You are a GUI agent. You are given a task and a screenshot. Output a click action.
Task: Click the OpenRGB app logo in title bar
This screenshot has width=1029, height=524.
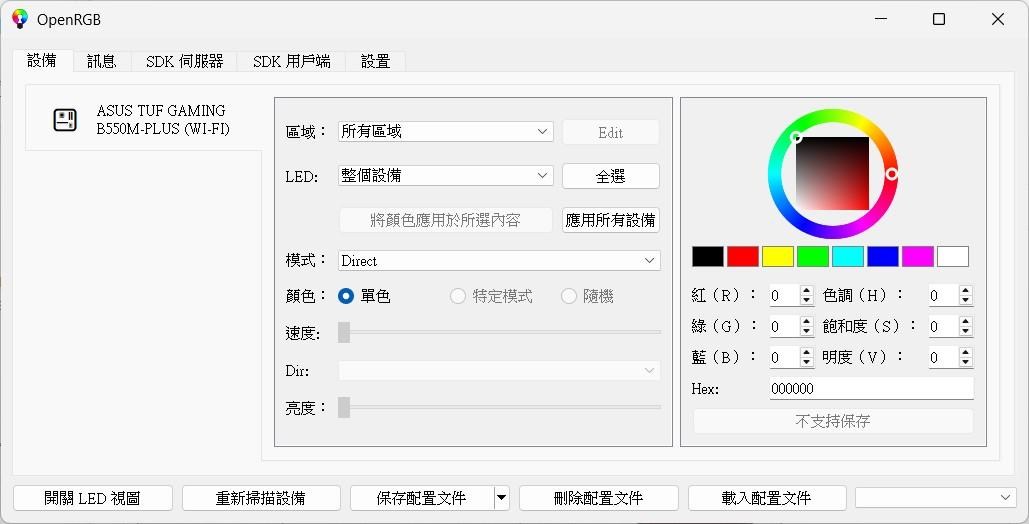click(20, 19)
